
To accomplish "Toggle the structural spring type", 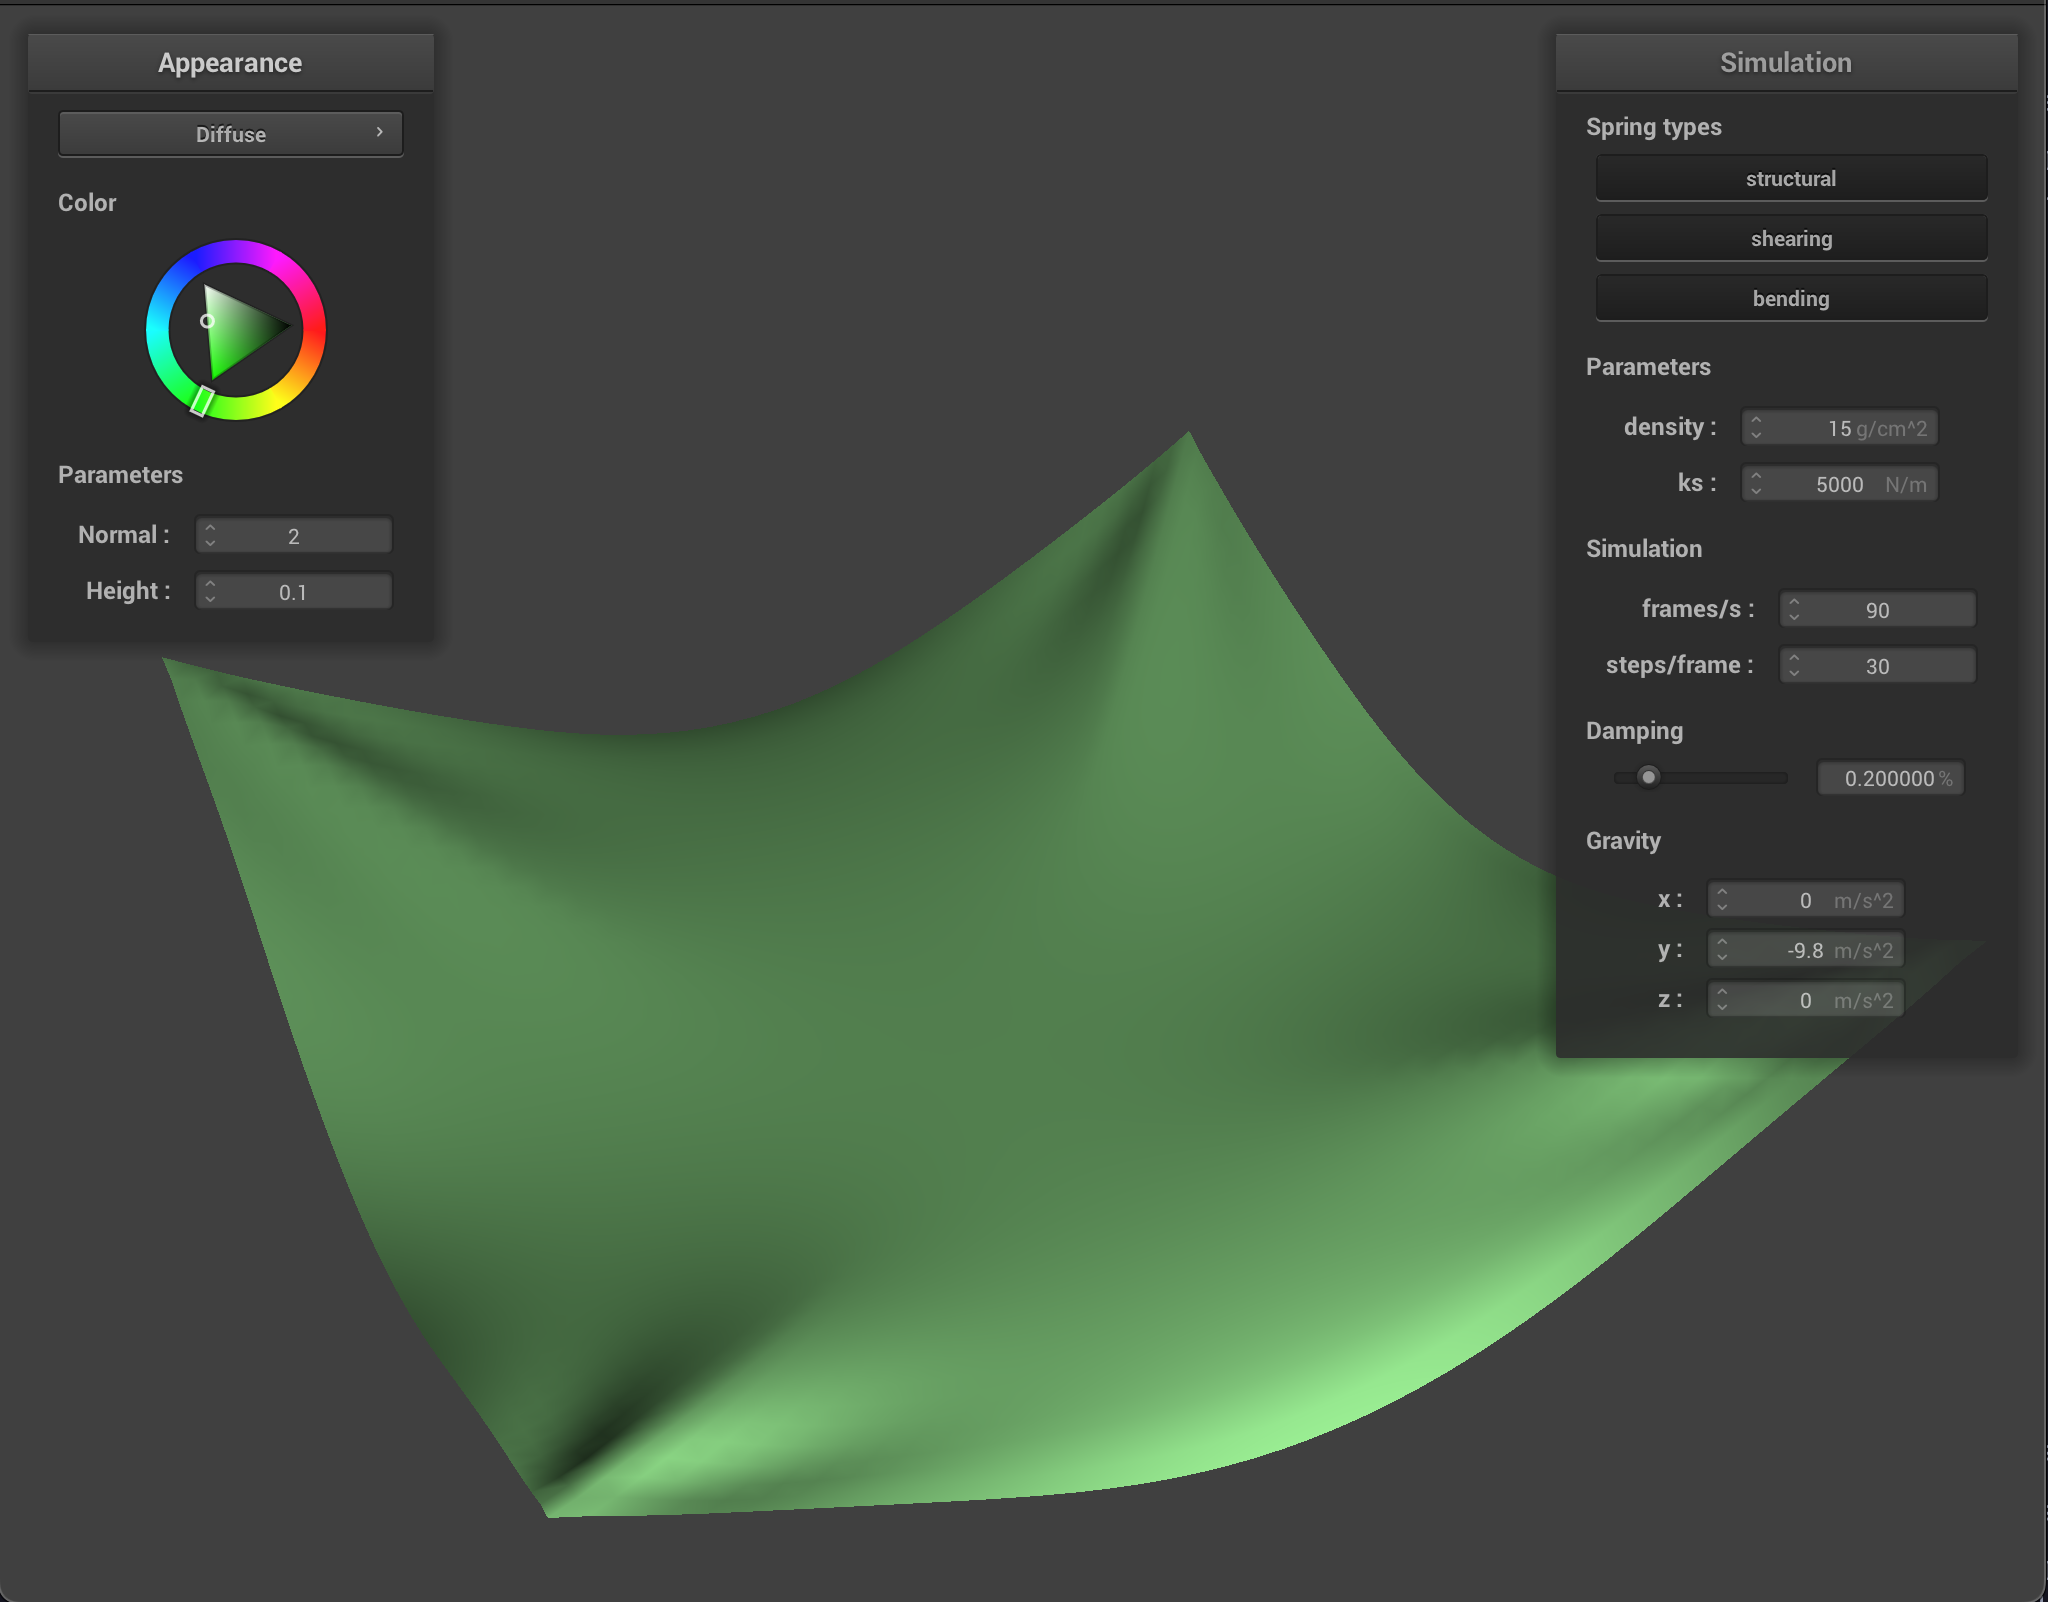I will [1790, 178].
